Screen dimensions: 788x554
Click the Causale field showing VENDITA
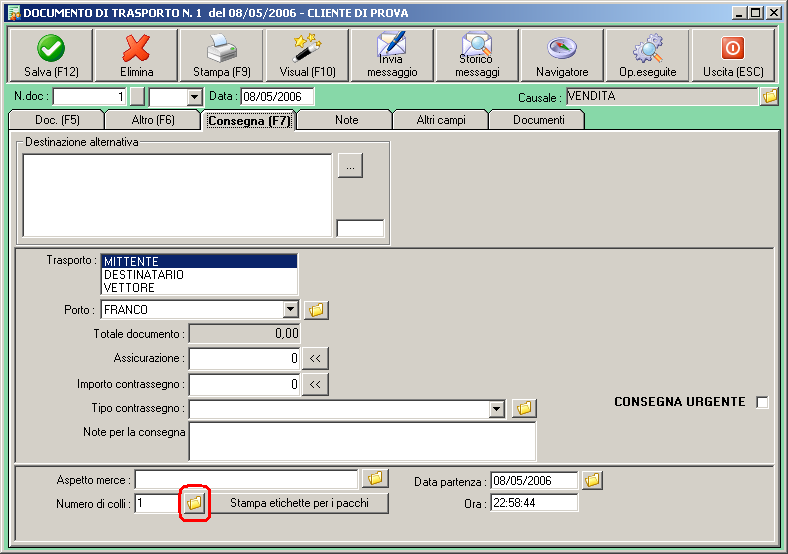click(662, 96)
